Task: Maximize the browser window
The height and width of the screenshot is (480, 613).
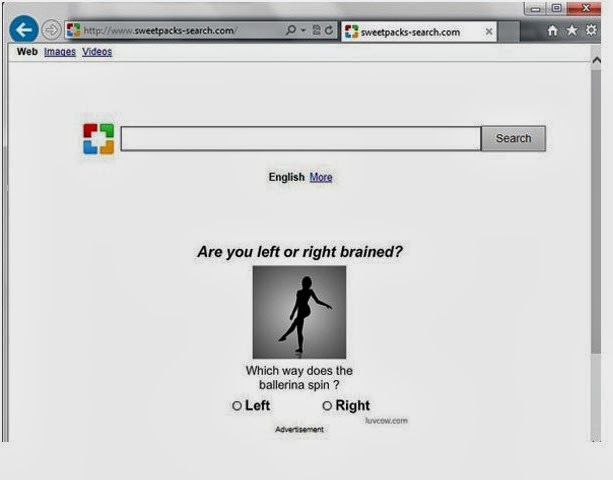Action: (557, 8)
